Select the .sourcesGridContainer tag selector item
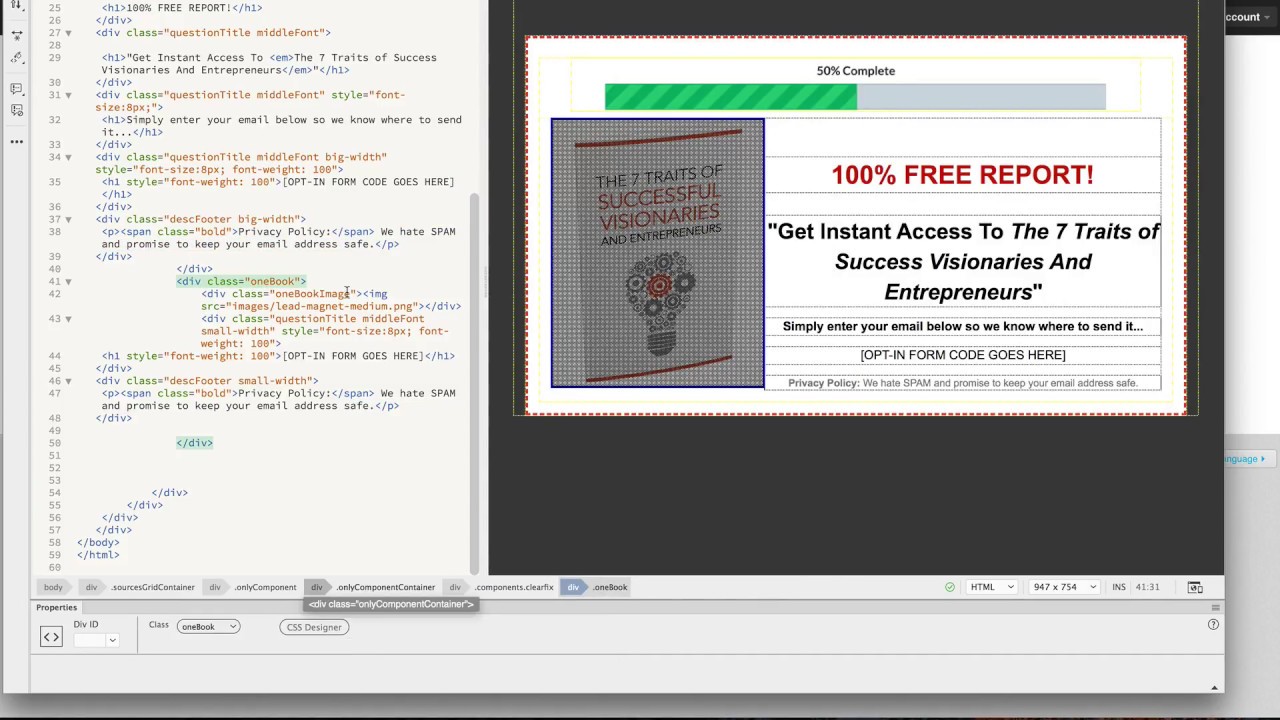The height and width of the screenshot is (720, 1280). coord(152,587)
